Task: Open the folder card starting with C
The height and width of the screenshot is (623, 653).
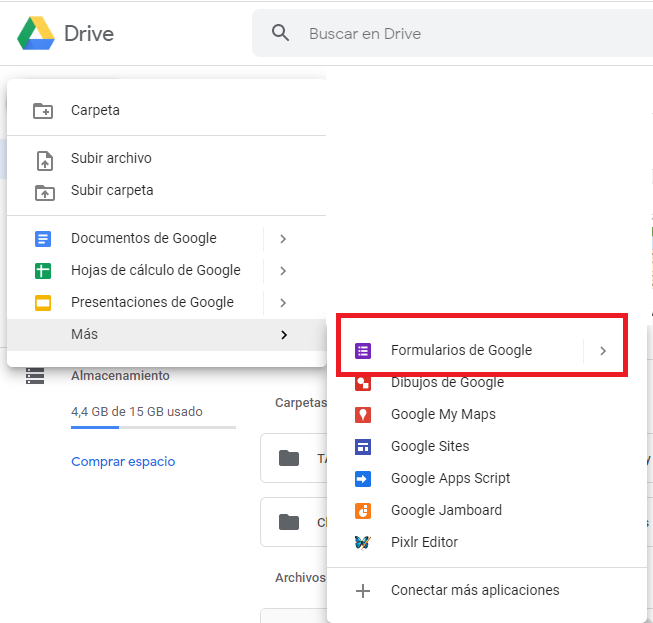Action: (294, 522)
